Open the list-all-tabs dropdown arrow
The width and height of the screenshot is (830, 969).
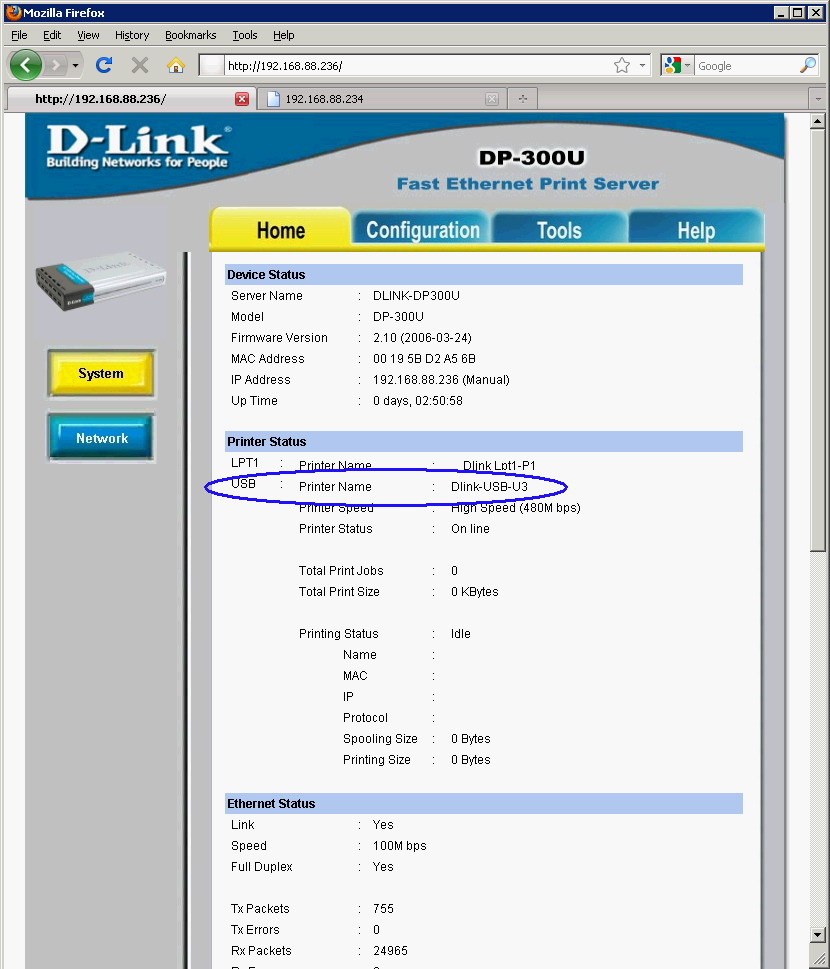818,99
